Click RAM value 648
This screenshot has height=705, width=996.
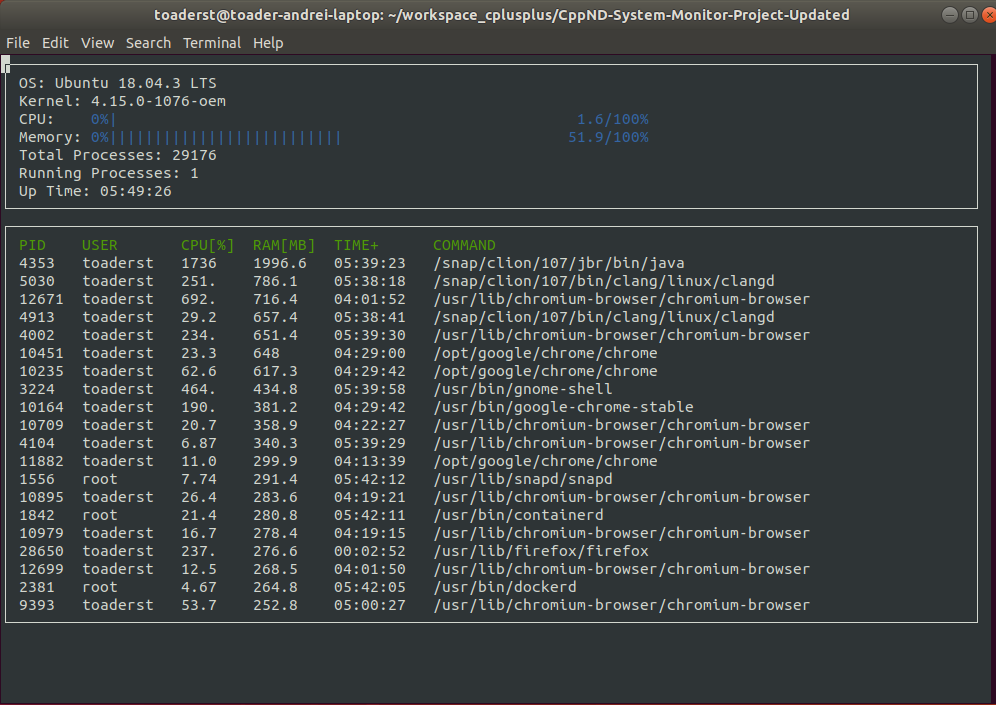[x=266, y=353]
